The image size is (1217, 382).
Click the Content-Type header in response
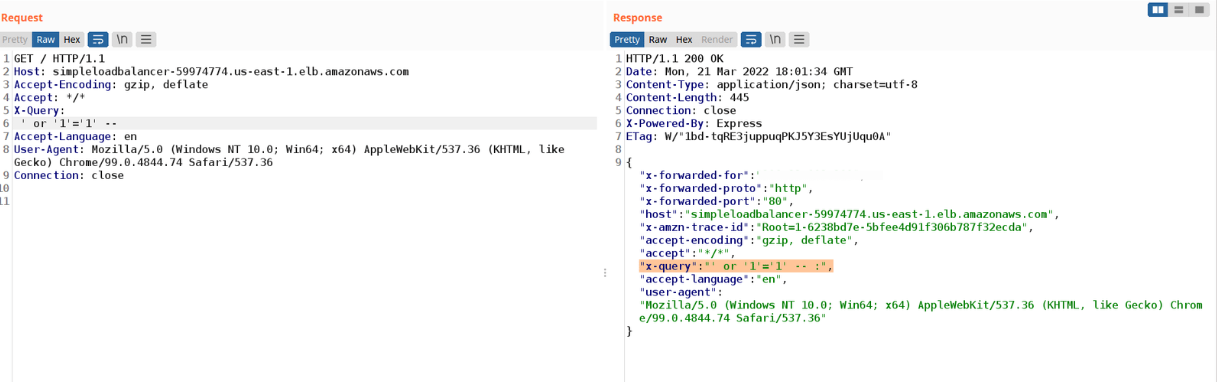coord(771,85)
